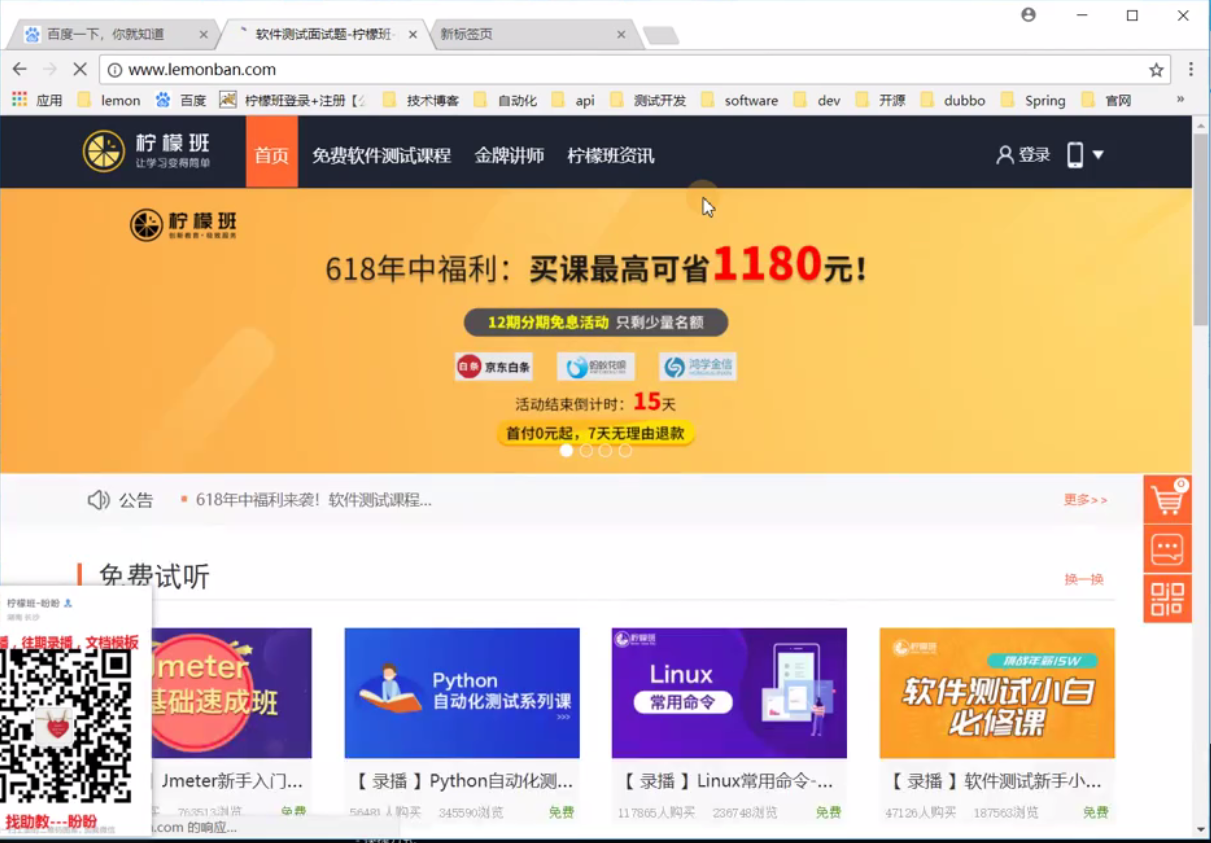Click the 首付0元起 7天无理由退款 button
The height and width of the screenshot is (843, 1211).
(595, 433)
